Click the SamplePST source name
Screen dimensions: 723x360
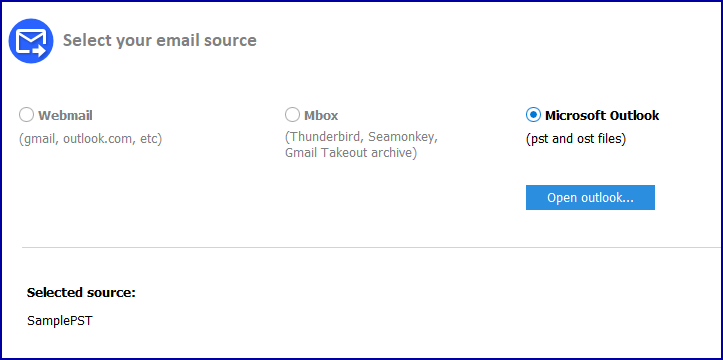(60, 321)
